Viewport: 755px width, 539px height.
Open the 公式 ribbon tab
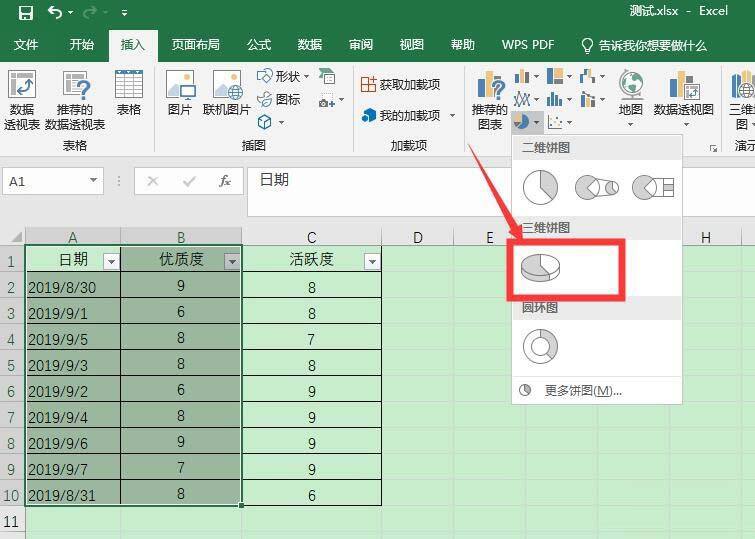click(259, 45)
